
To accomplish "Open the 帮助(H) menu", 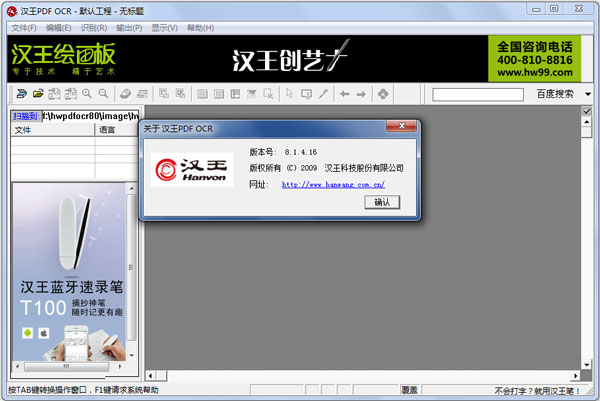I will [201, 28].
